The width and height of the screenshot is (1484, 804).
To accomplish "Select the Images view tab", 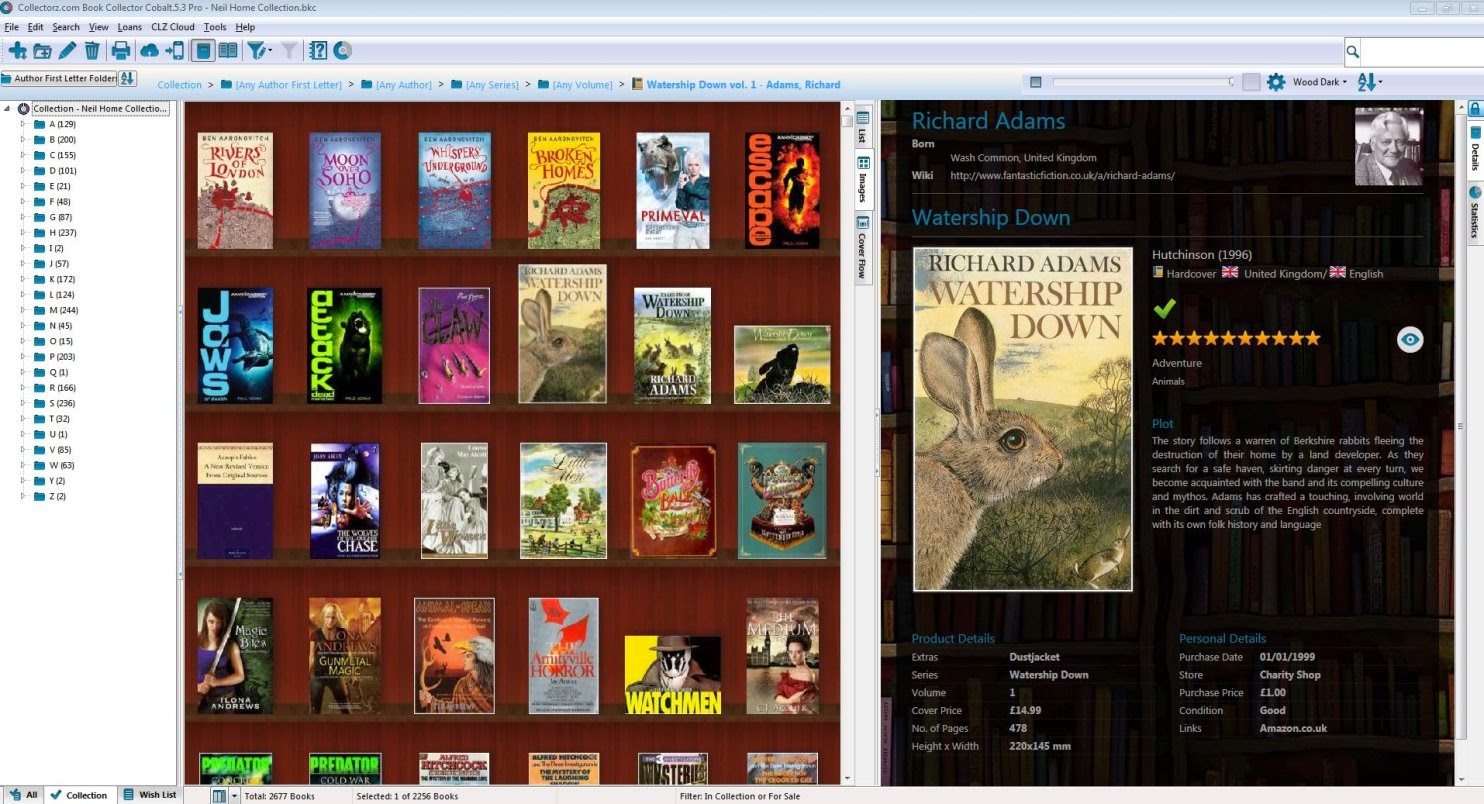I will pos(863,179).
